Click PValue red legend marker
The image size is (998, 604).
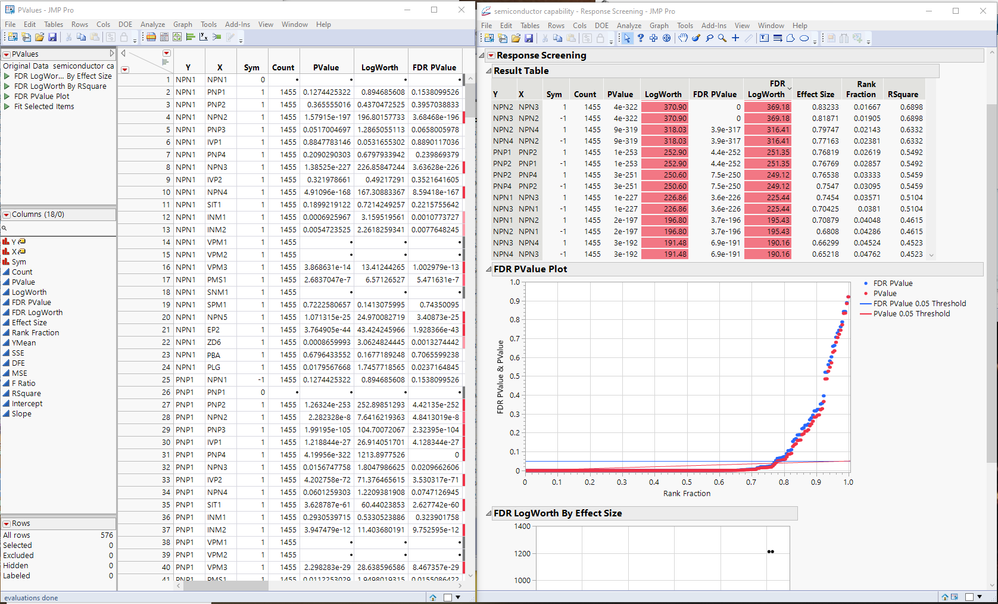864,293
